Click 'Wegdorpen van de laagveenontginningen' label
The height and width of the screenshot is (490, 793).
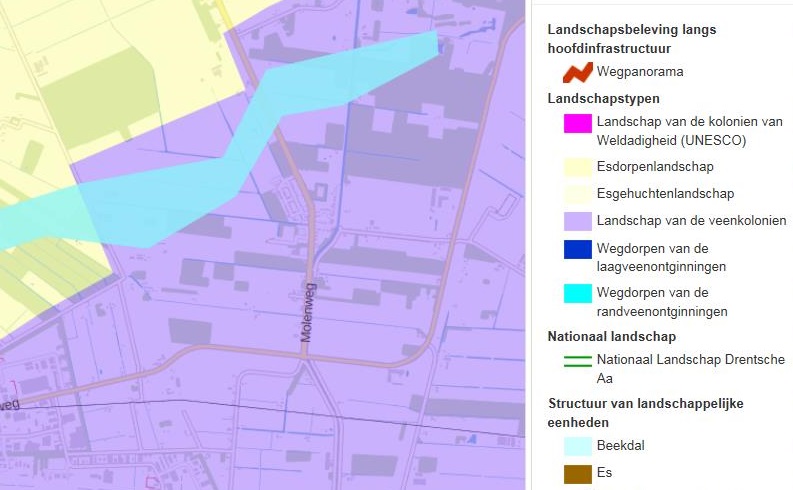coord(661,257)
